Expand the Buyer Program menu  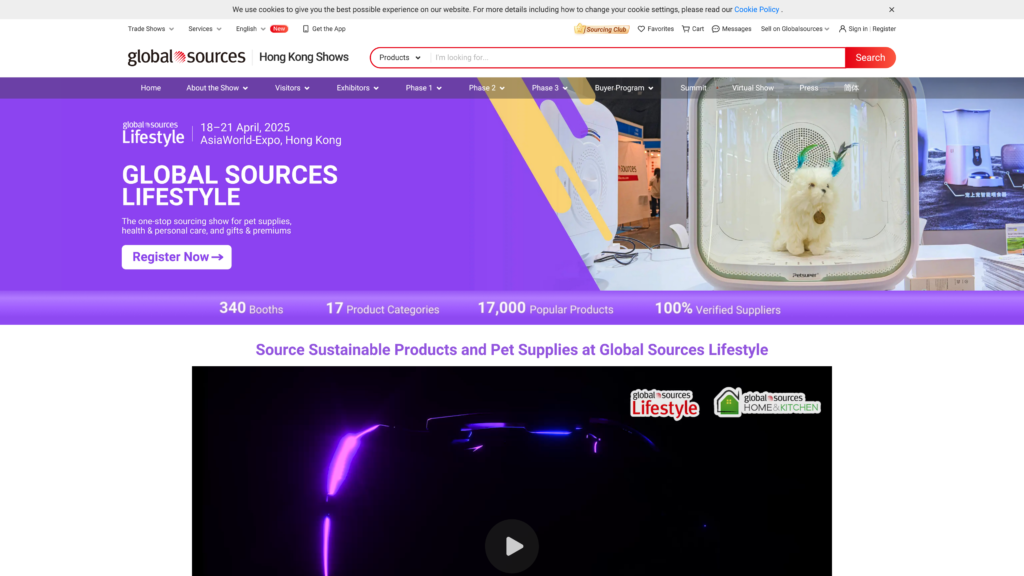click(624, 88)
